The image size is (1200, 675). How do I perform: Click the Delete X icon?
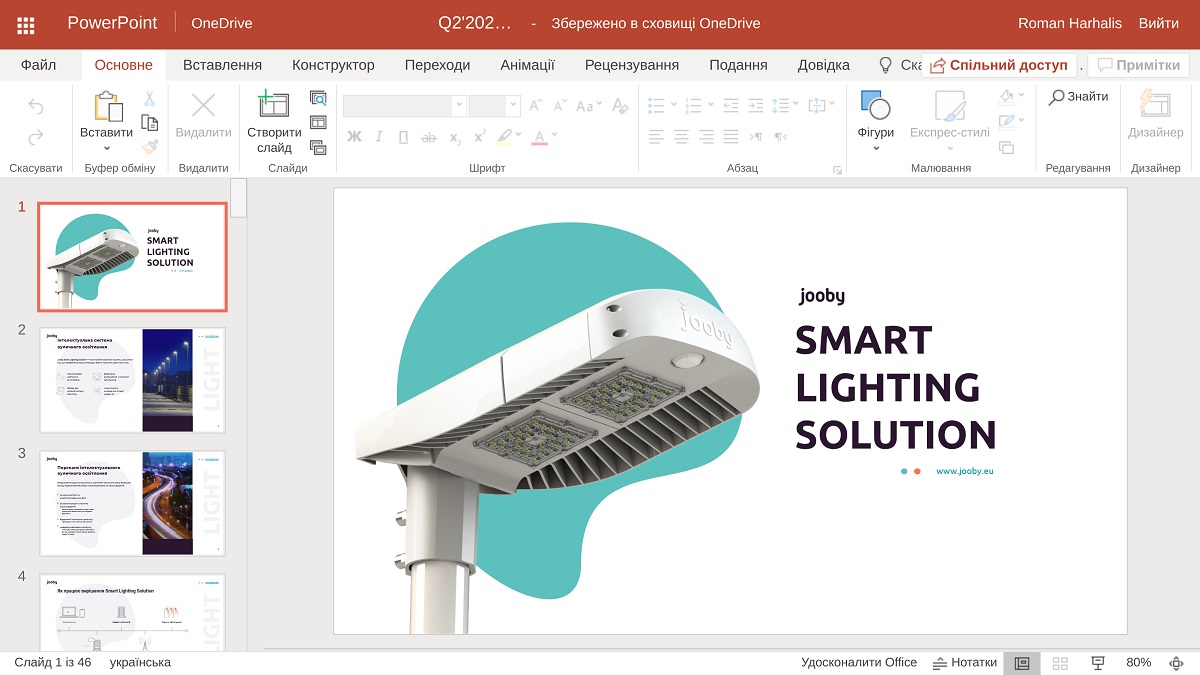point(203,105)
